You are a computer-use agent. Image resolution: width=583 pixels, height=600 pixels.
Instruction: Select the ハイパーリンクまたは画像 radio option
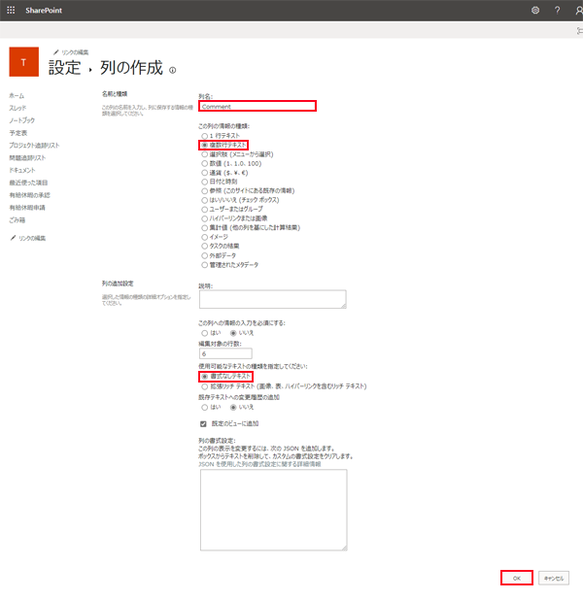[205, 218]
